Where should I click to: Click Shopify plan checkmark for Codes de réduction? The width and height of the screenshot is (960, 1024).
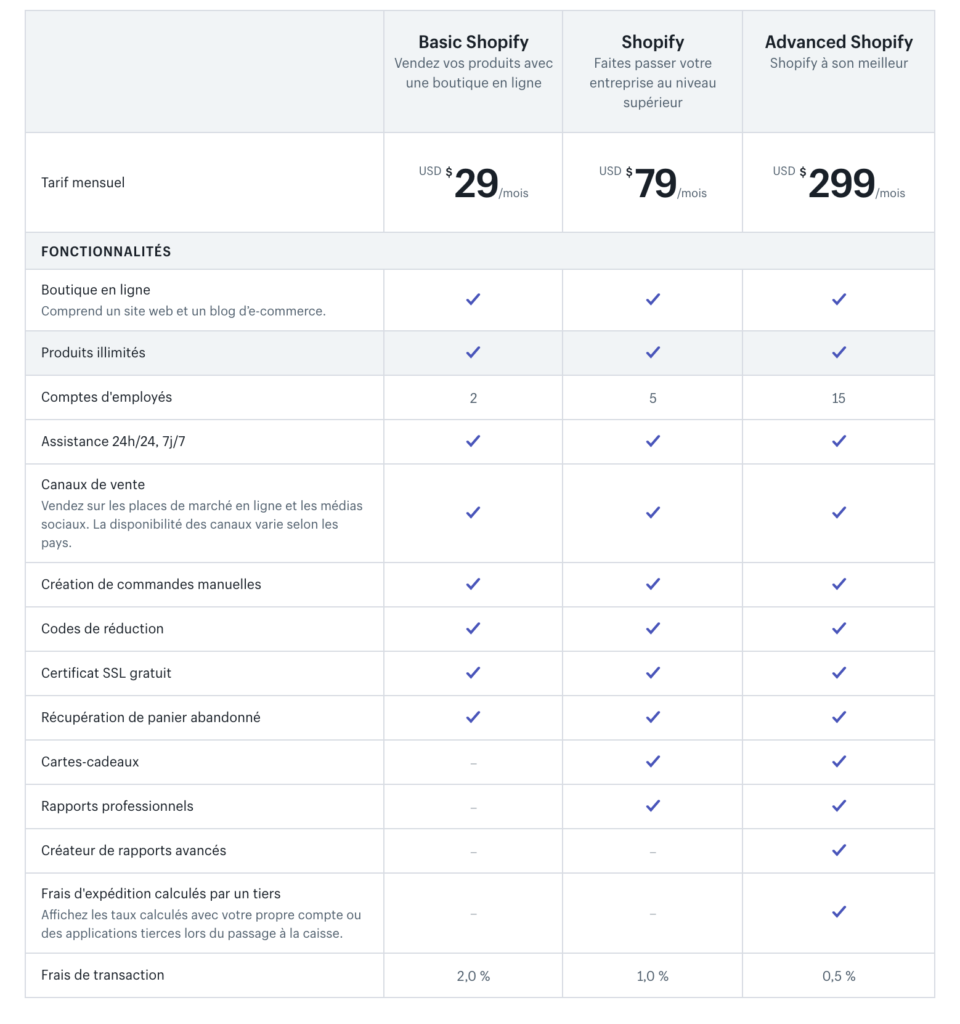pos(653,628)
